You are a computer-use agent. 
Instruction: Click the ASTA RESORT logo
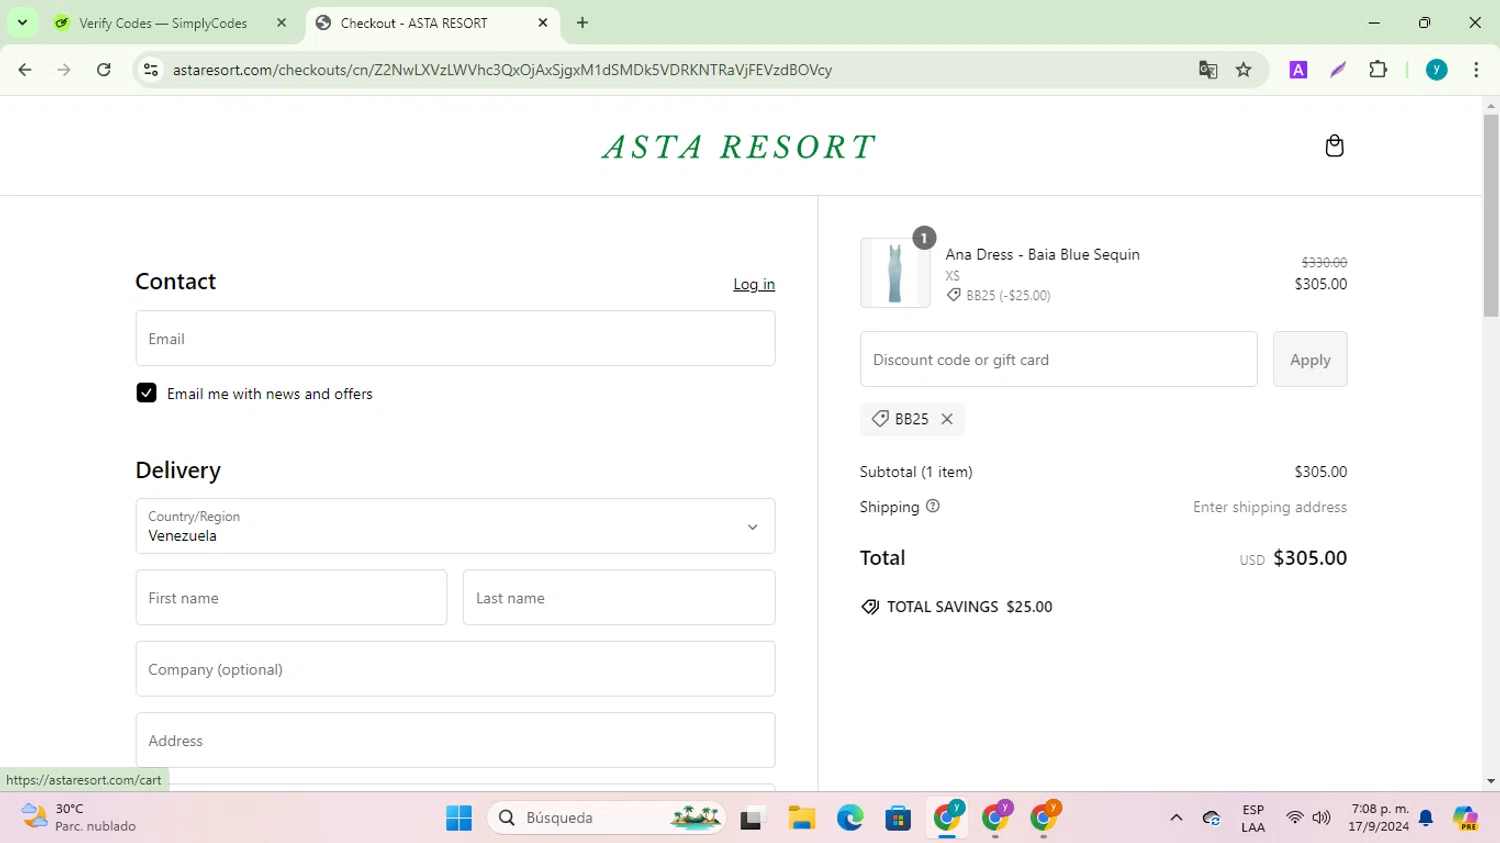point(739,147)
